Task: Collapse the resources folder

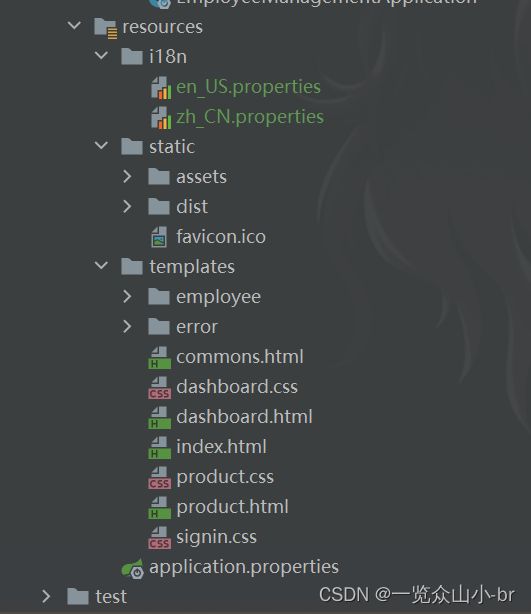Action: [74, 26]
